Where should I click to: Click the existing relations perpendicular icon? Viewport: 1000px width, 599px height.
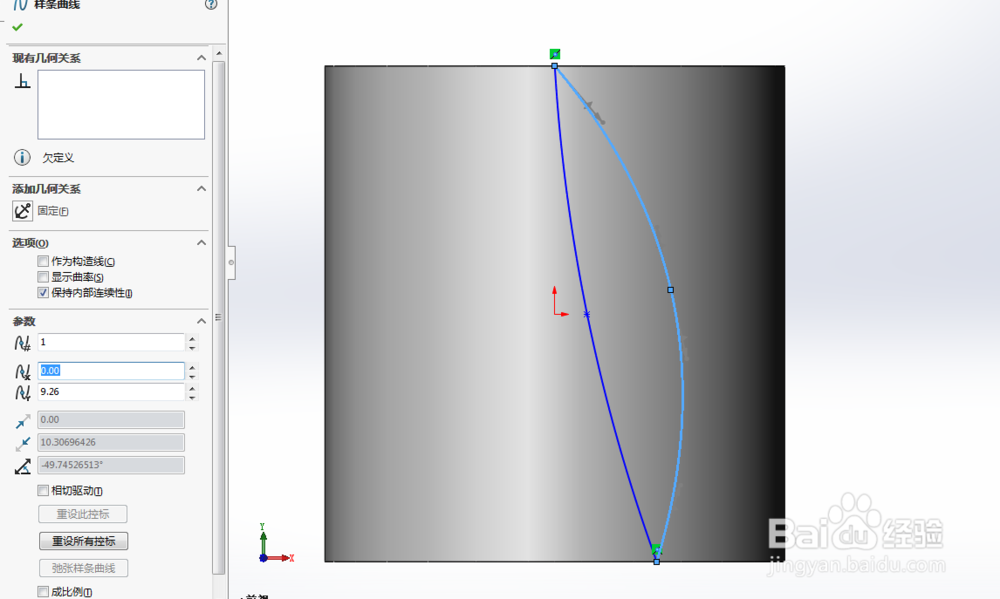point(22,81)
